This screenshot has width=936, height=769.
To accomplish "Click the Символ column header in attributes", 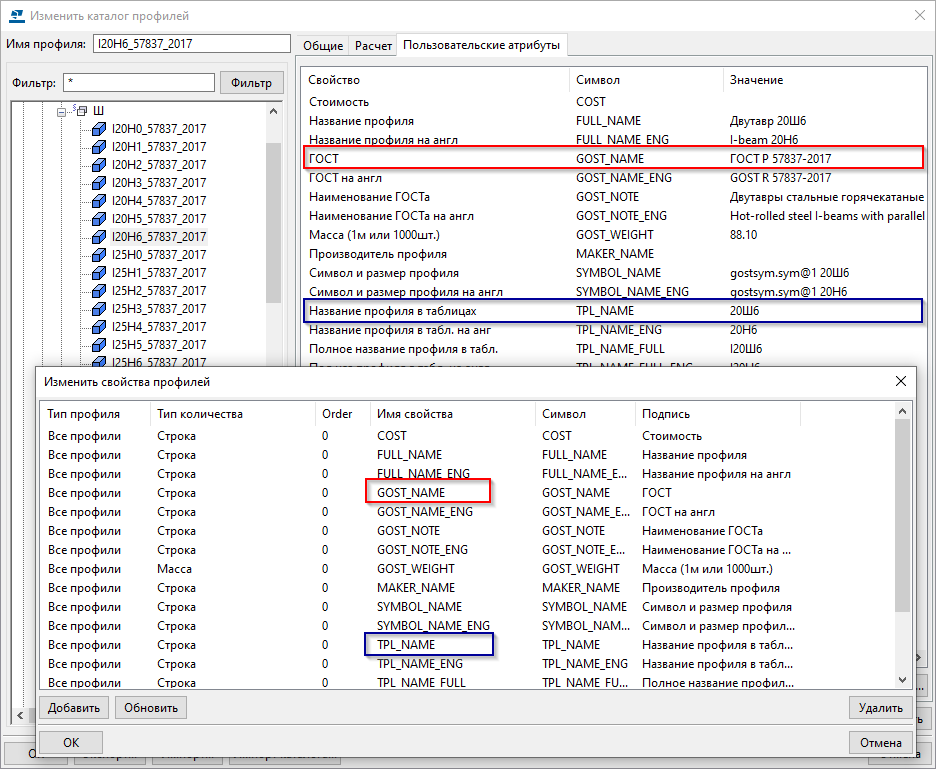I will [646, 80].
